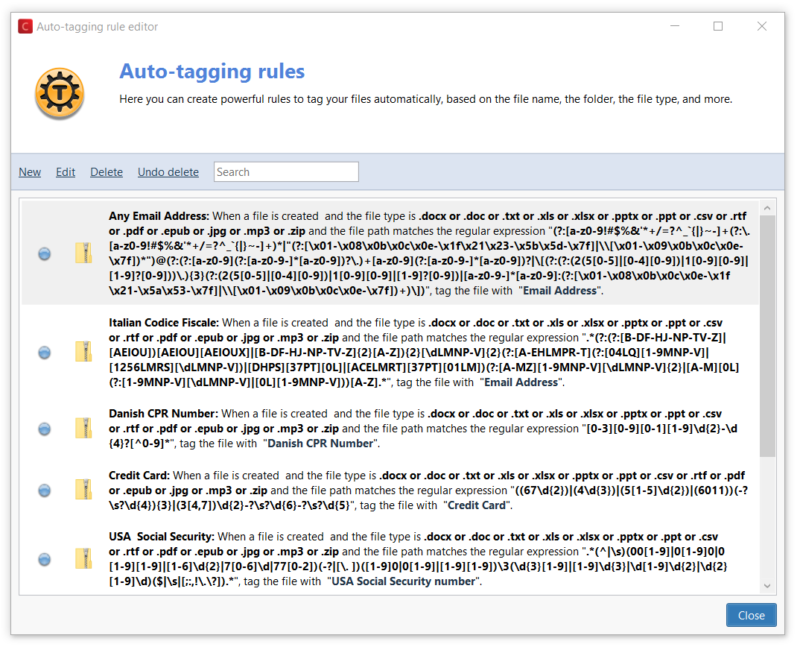Open the Edit link to modify a rule
The width and height of the screenshot is (800, 650).
[65, 171]
